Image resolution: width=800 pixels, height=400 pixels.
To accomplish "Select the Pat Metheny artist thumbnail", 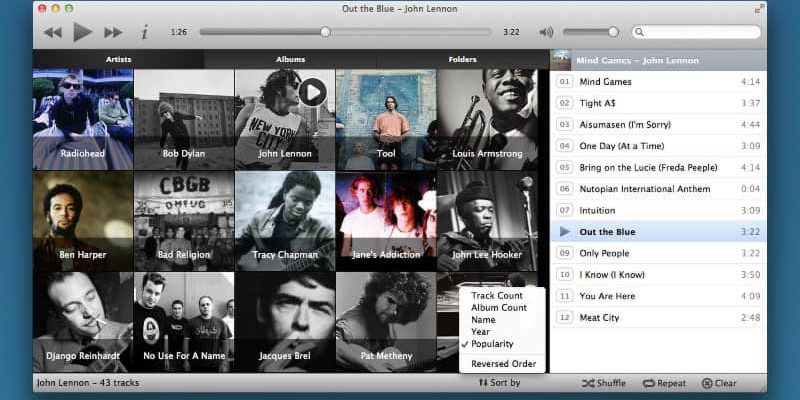I will coord(386,322).
